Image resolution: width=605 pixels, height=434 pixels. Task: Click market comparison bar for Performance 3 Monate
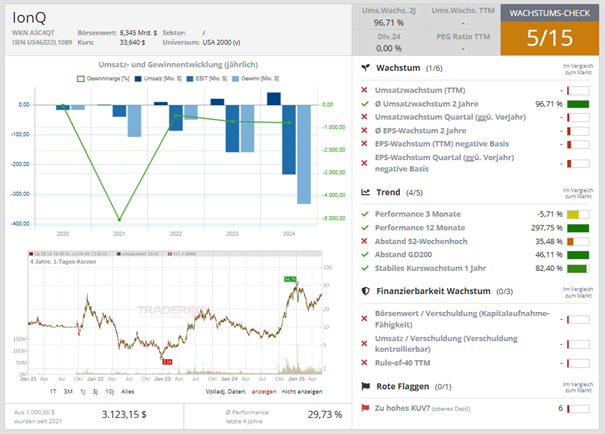pyautogui.click(x=578, y=214)
